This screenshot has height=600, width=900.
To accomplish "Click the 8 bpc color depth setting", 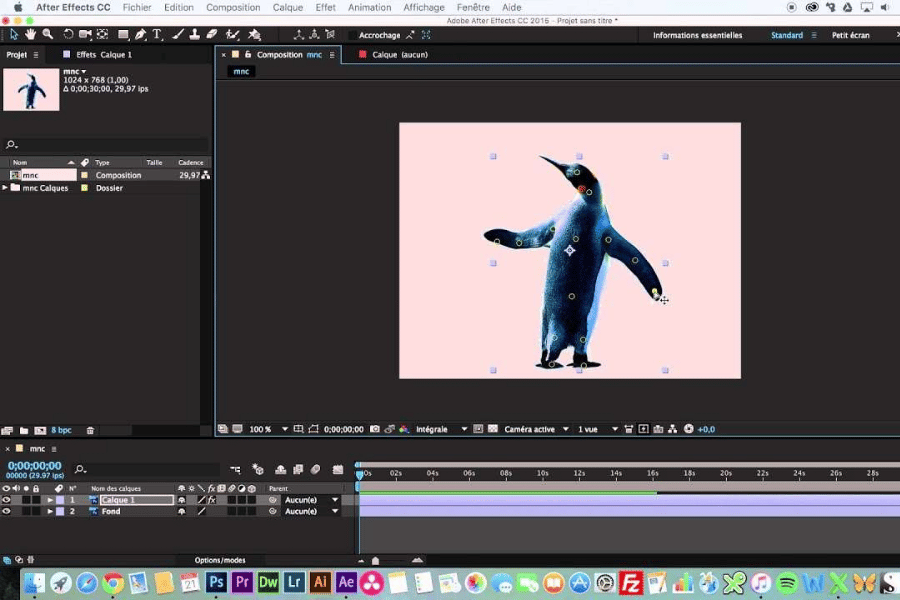I will click(61, 430).
